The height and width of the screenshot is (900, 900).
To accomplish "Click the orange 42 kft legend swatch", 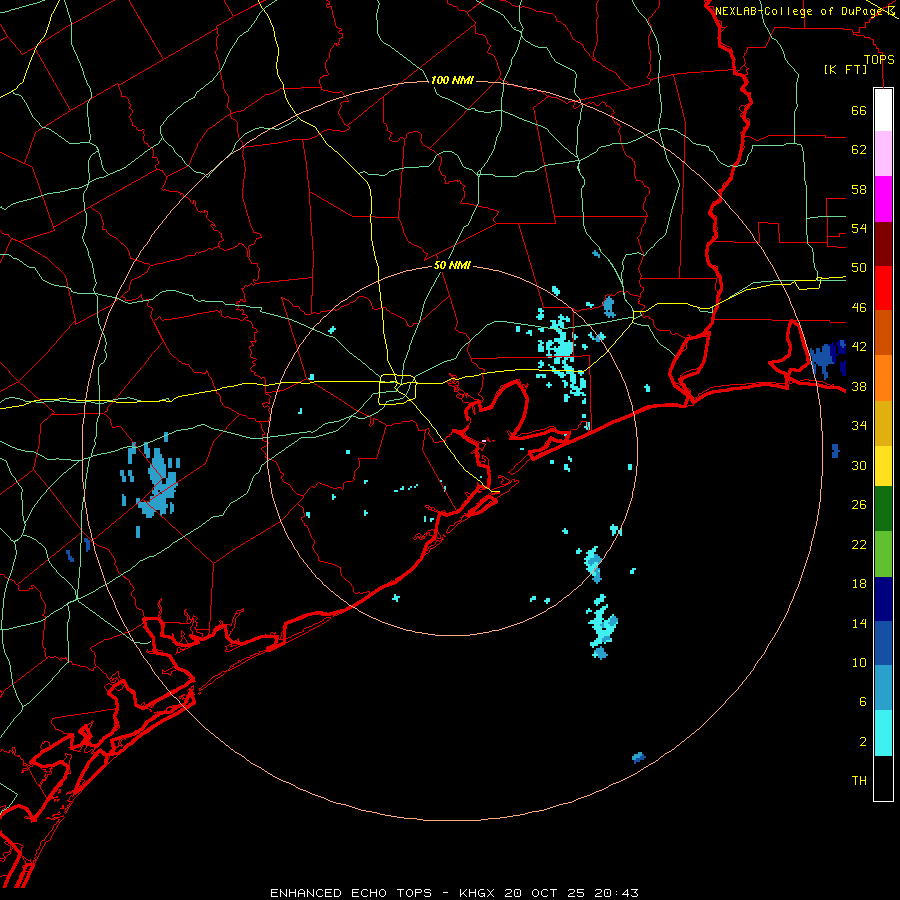I will (x=883, y=377).
